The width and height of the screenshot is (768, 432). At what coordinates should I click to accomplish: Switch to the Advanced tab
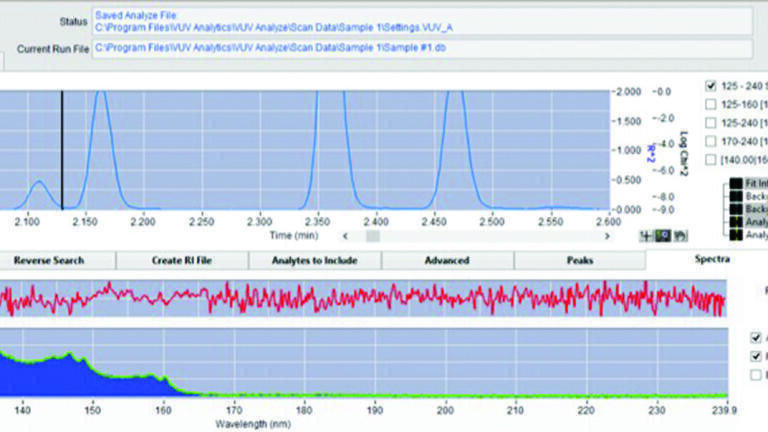[x=447, y=261]
